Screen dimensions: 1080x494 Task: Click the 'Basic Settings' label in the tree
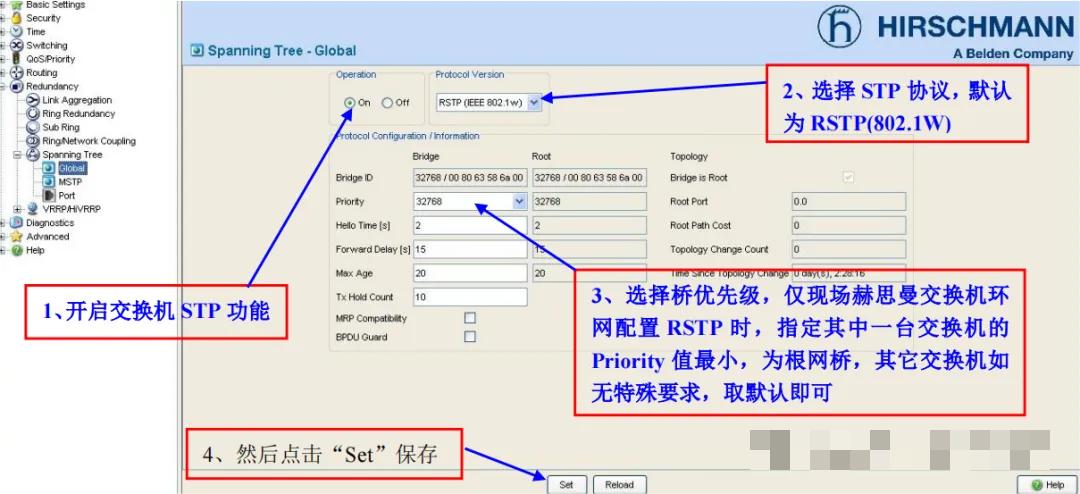[x=56, y=5]
